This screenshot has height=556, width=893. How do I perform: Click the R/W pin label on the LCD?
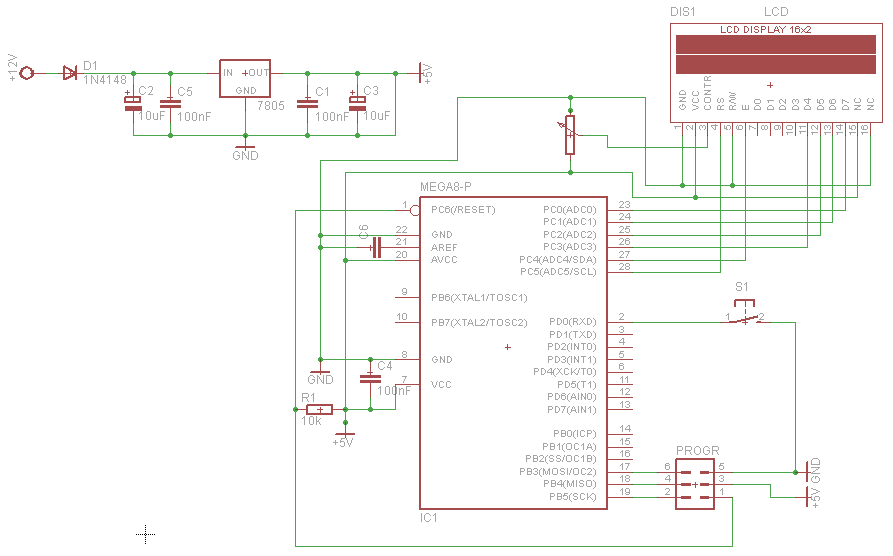tap(732, 100)
